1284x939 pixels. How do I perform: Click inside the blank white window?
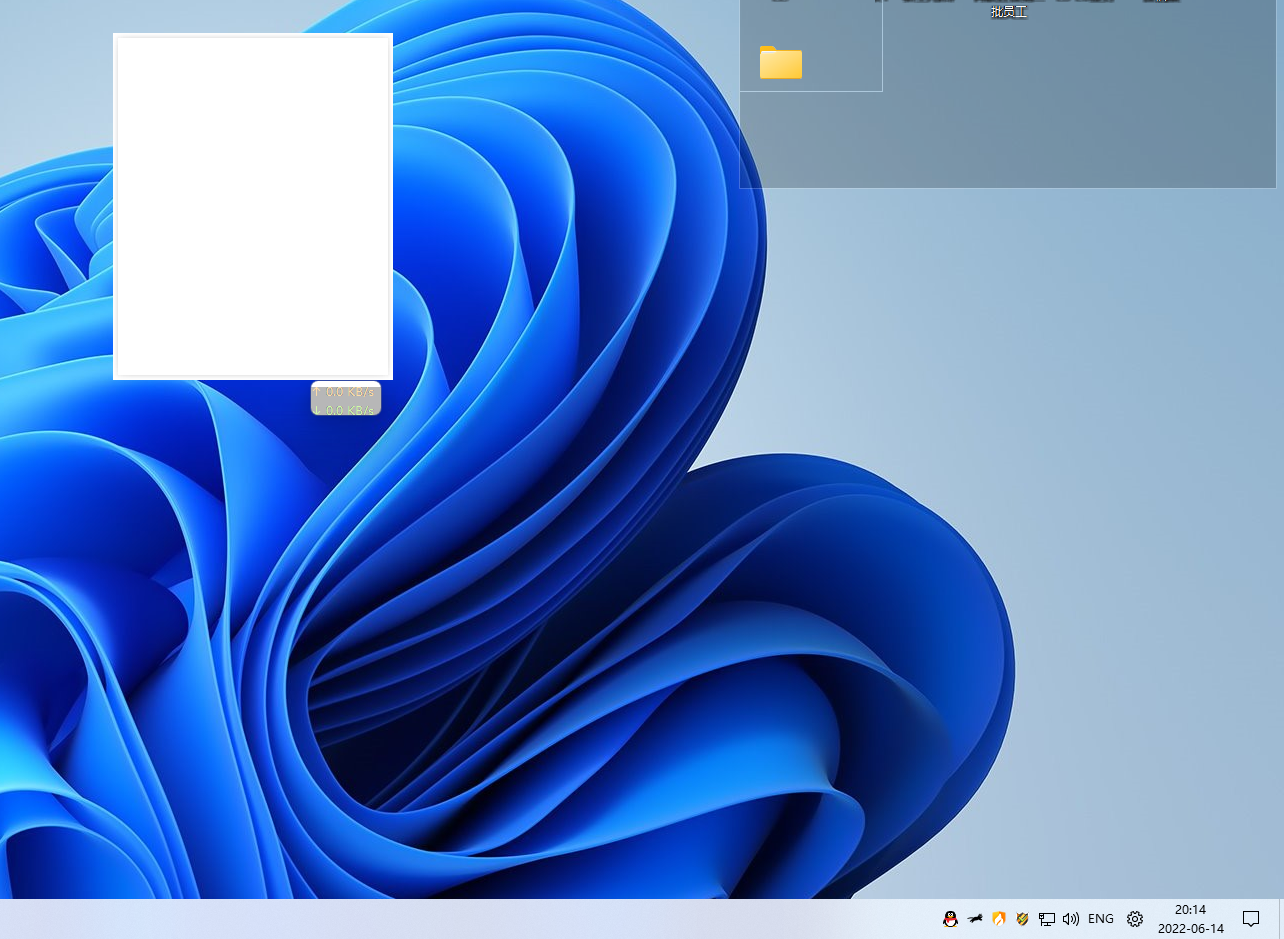253,207
